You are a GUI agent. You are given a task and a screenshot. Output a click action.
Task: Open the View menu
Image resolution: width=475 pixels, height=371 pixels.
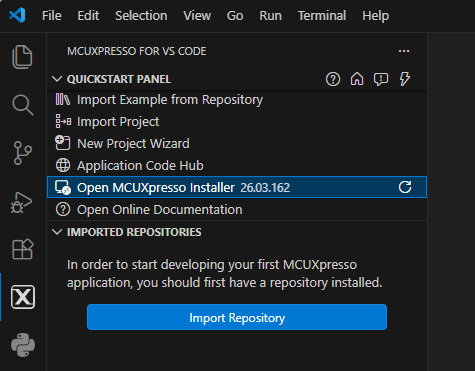click(x=197, y=16)
